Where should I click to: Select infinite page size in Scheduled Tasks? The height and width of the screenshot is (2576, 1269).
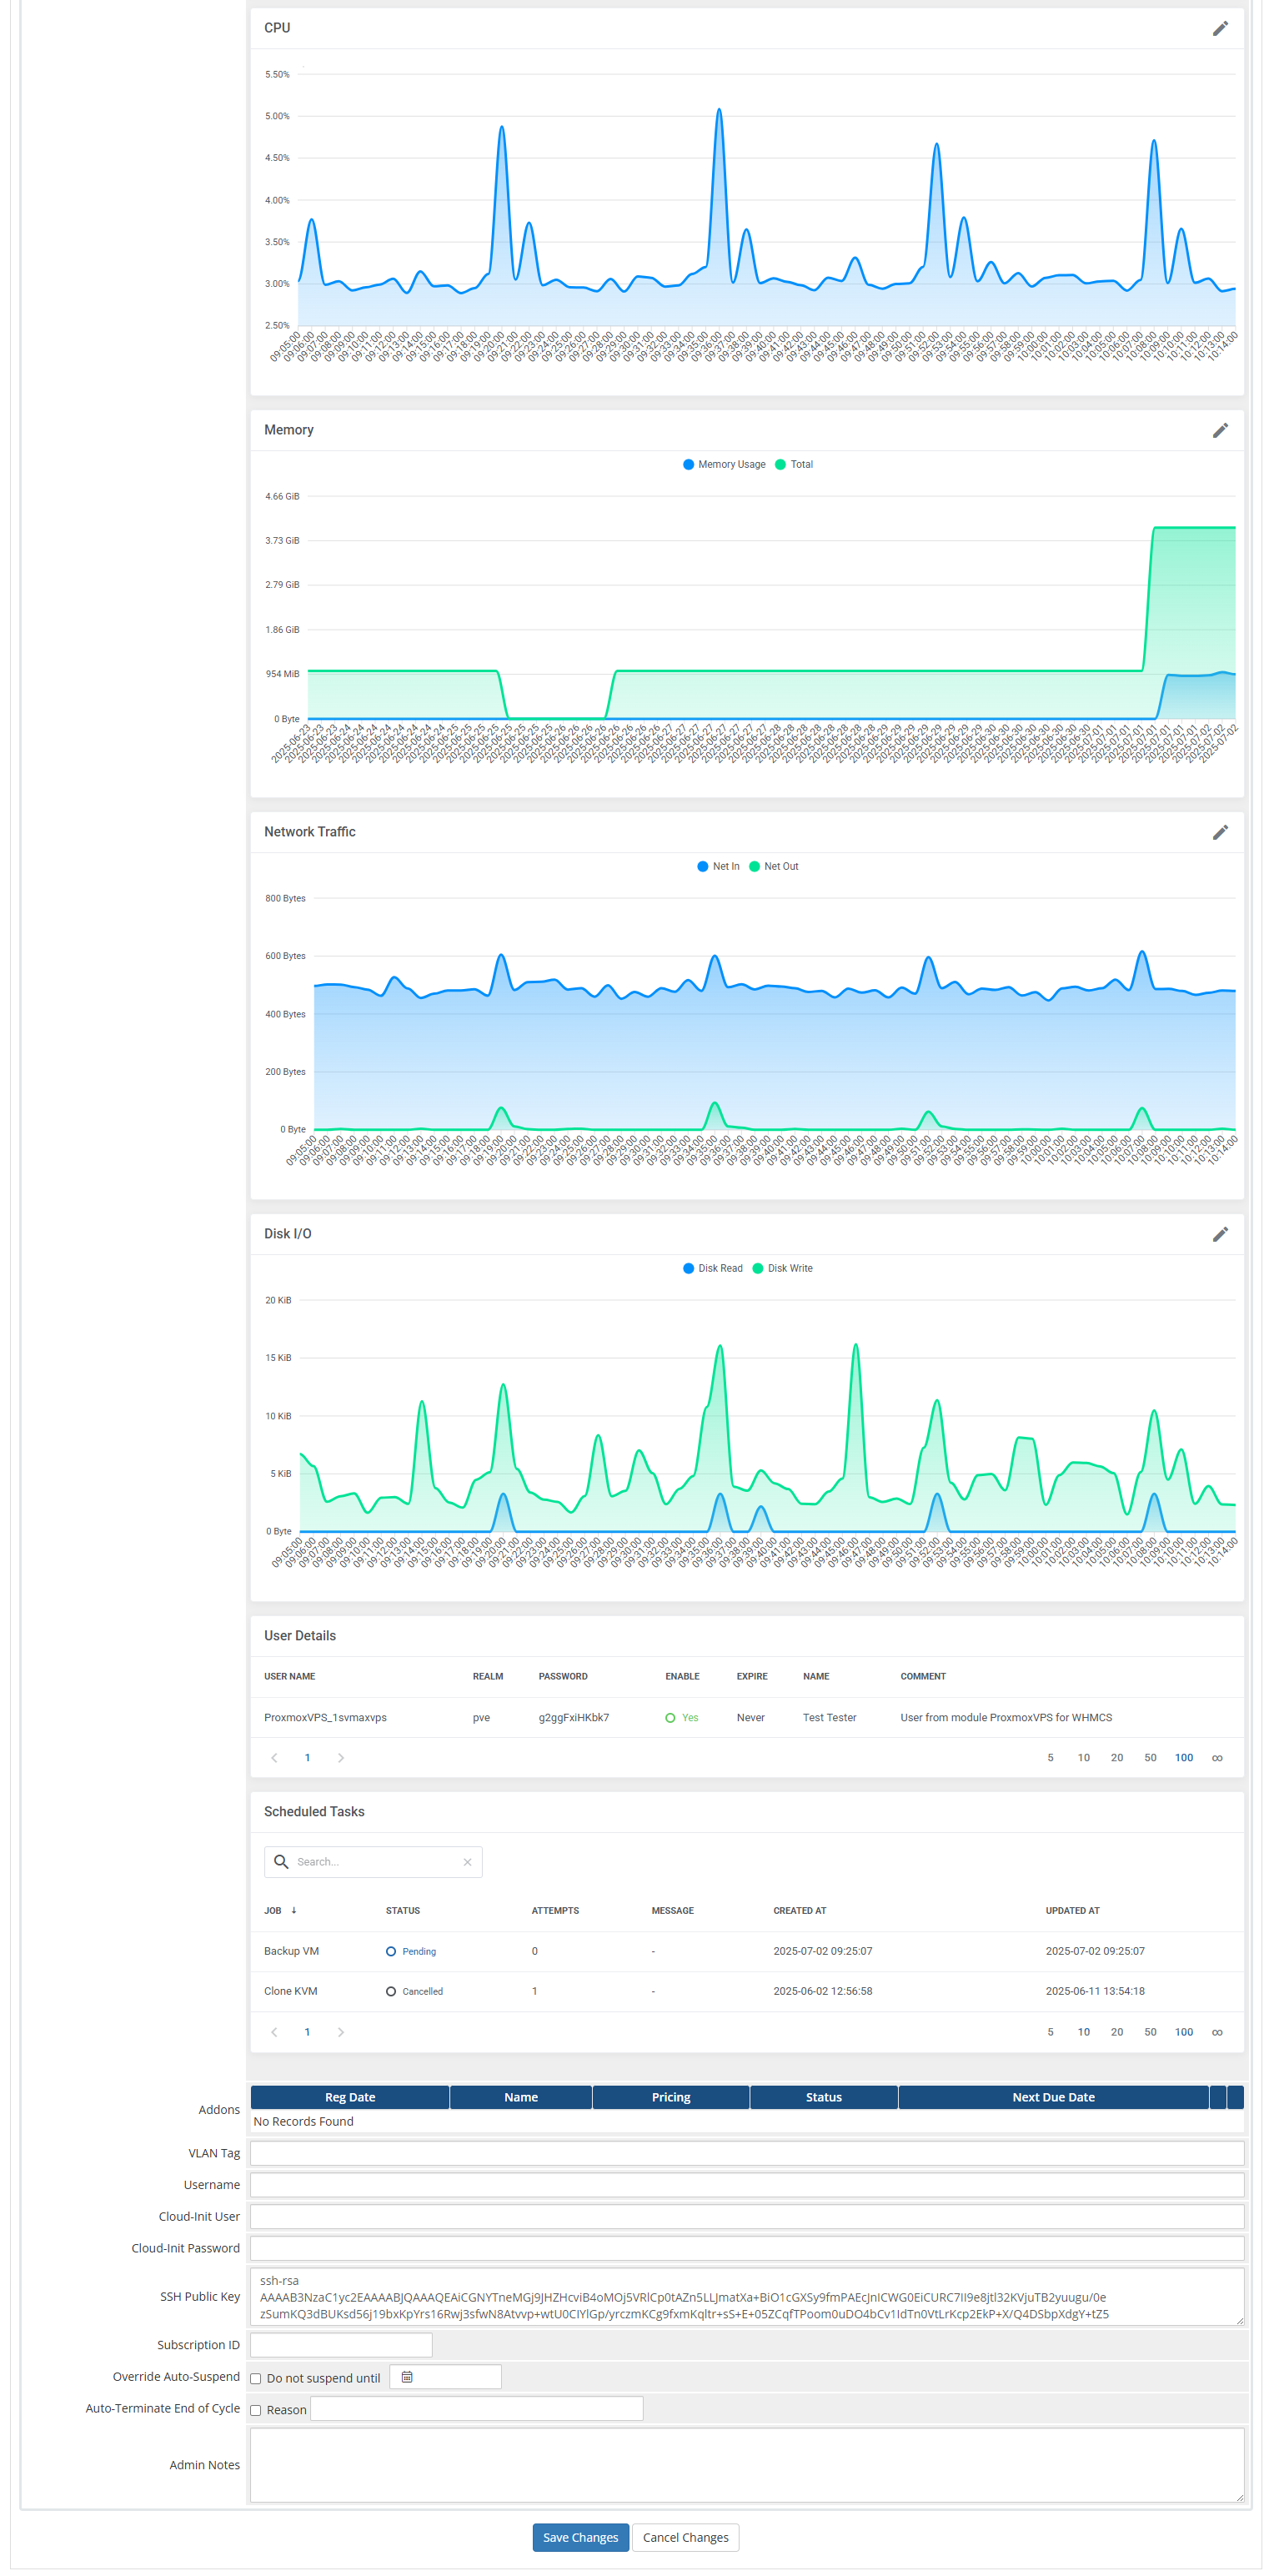pyautogui.click(x=1216, y=2032)
